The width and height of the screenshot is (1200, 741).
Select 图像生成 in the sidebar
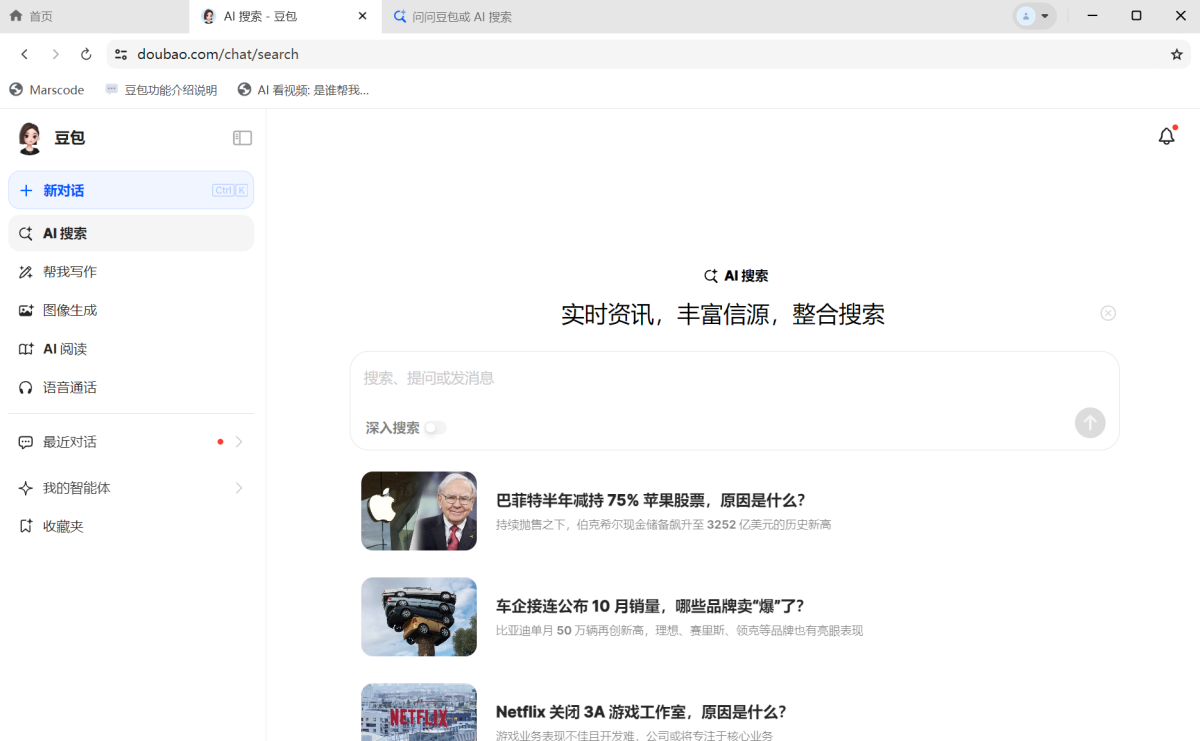click(x=70, y=311)
